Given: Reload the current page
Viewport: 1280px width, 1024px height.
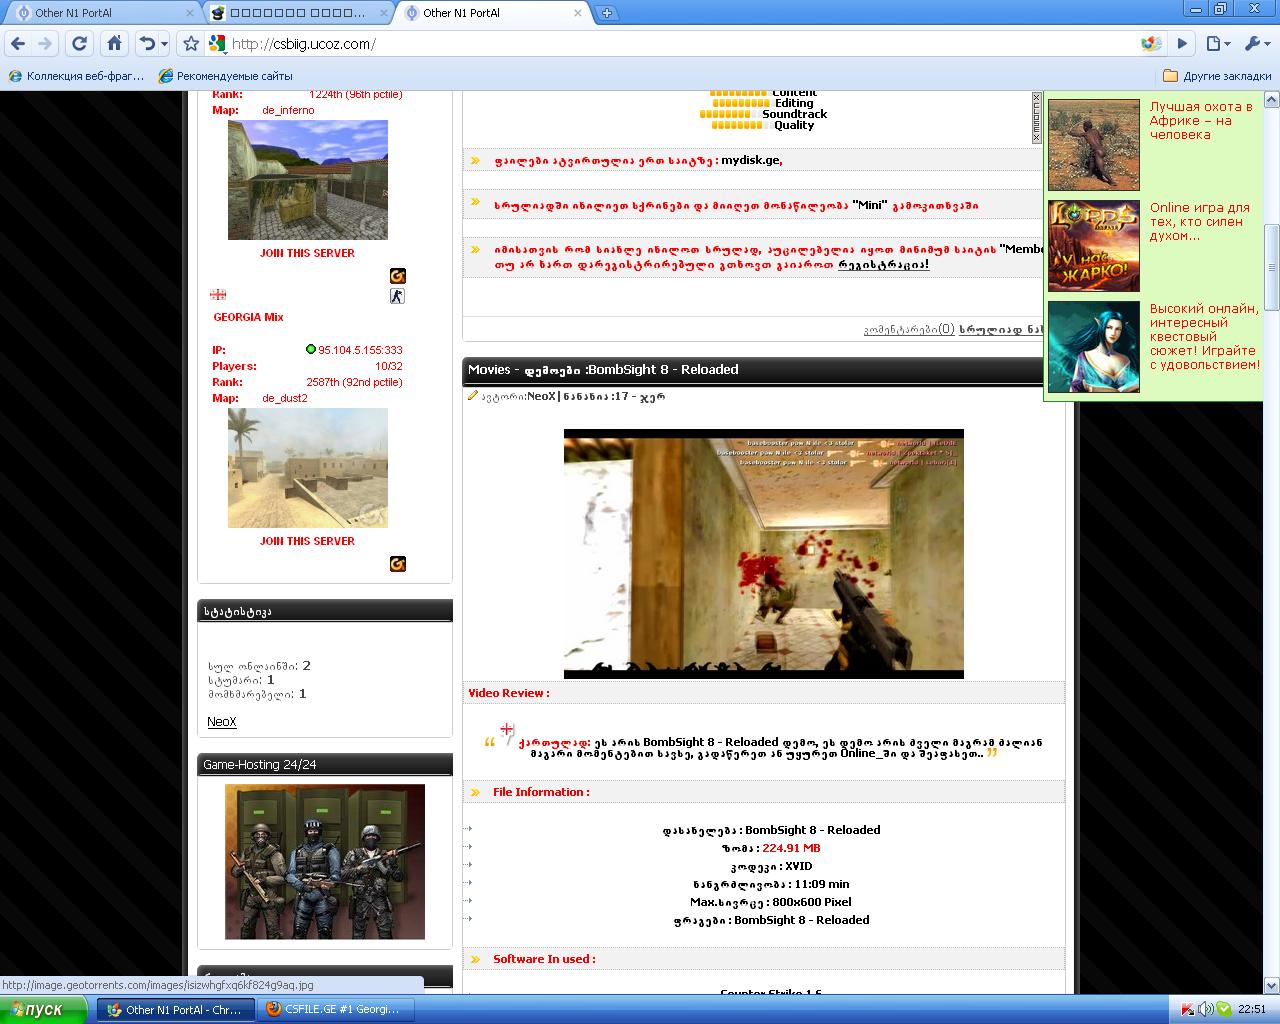Looking at the screenshot, I should tap(80, 44).
